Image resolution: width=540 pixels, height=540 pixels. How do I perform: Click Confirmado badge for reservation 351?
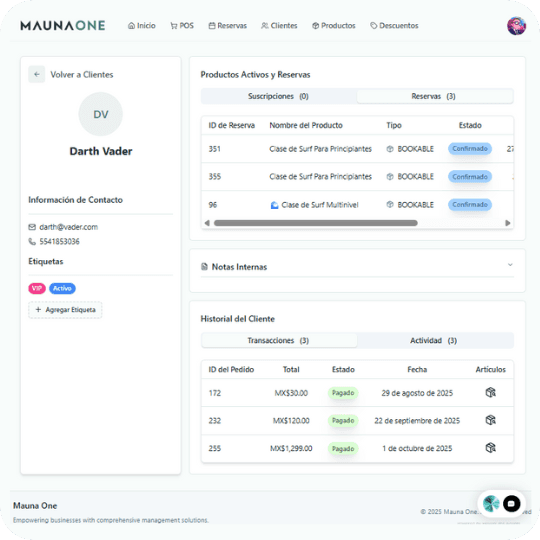470,148
